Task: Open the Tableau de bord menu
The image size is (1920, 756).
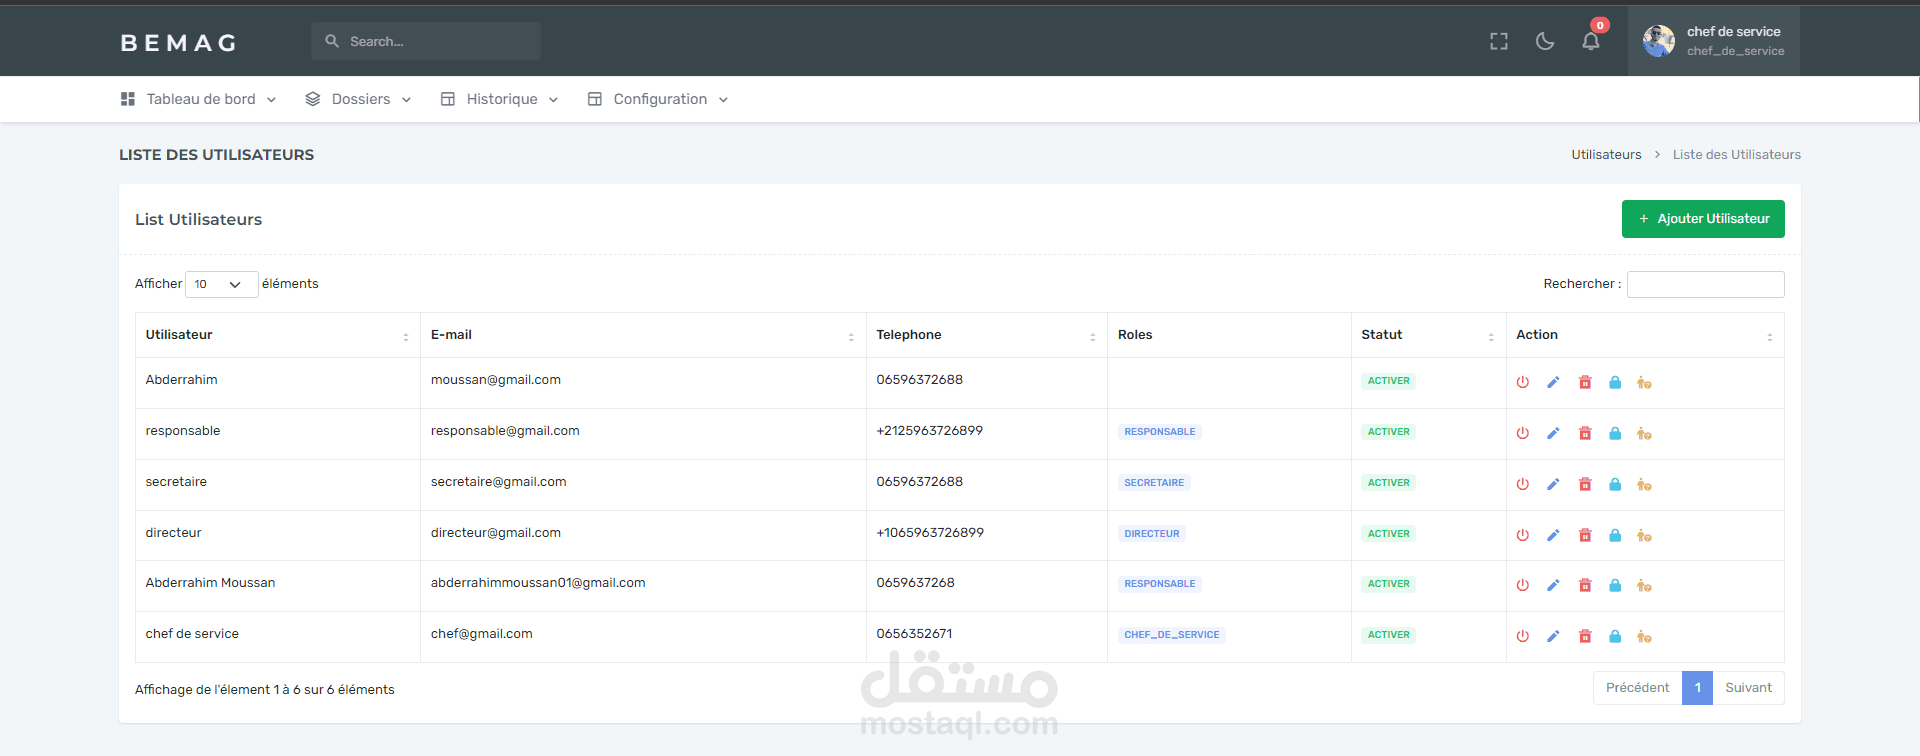Action: click(x=198, y=99)
